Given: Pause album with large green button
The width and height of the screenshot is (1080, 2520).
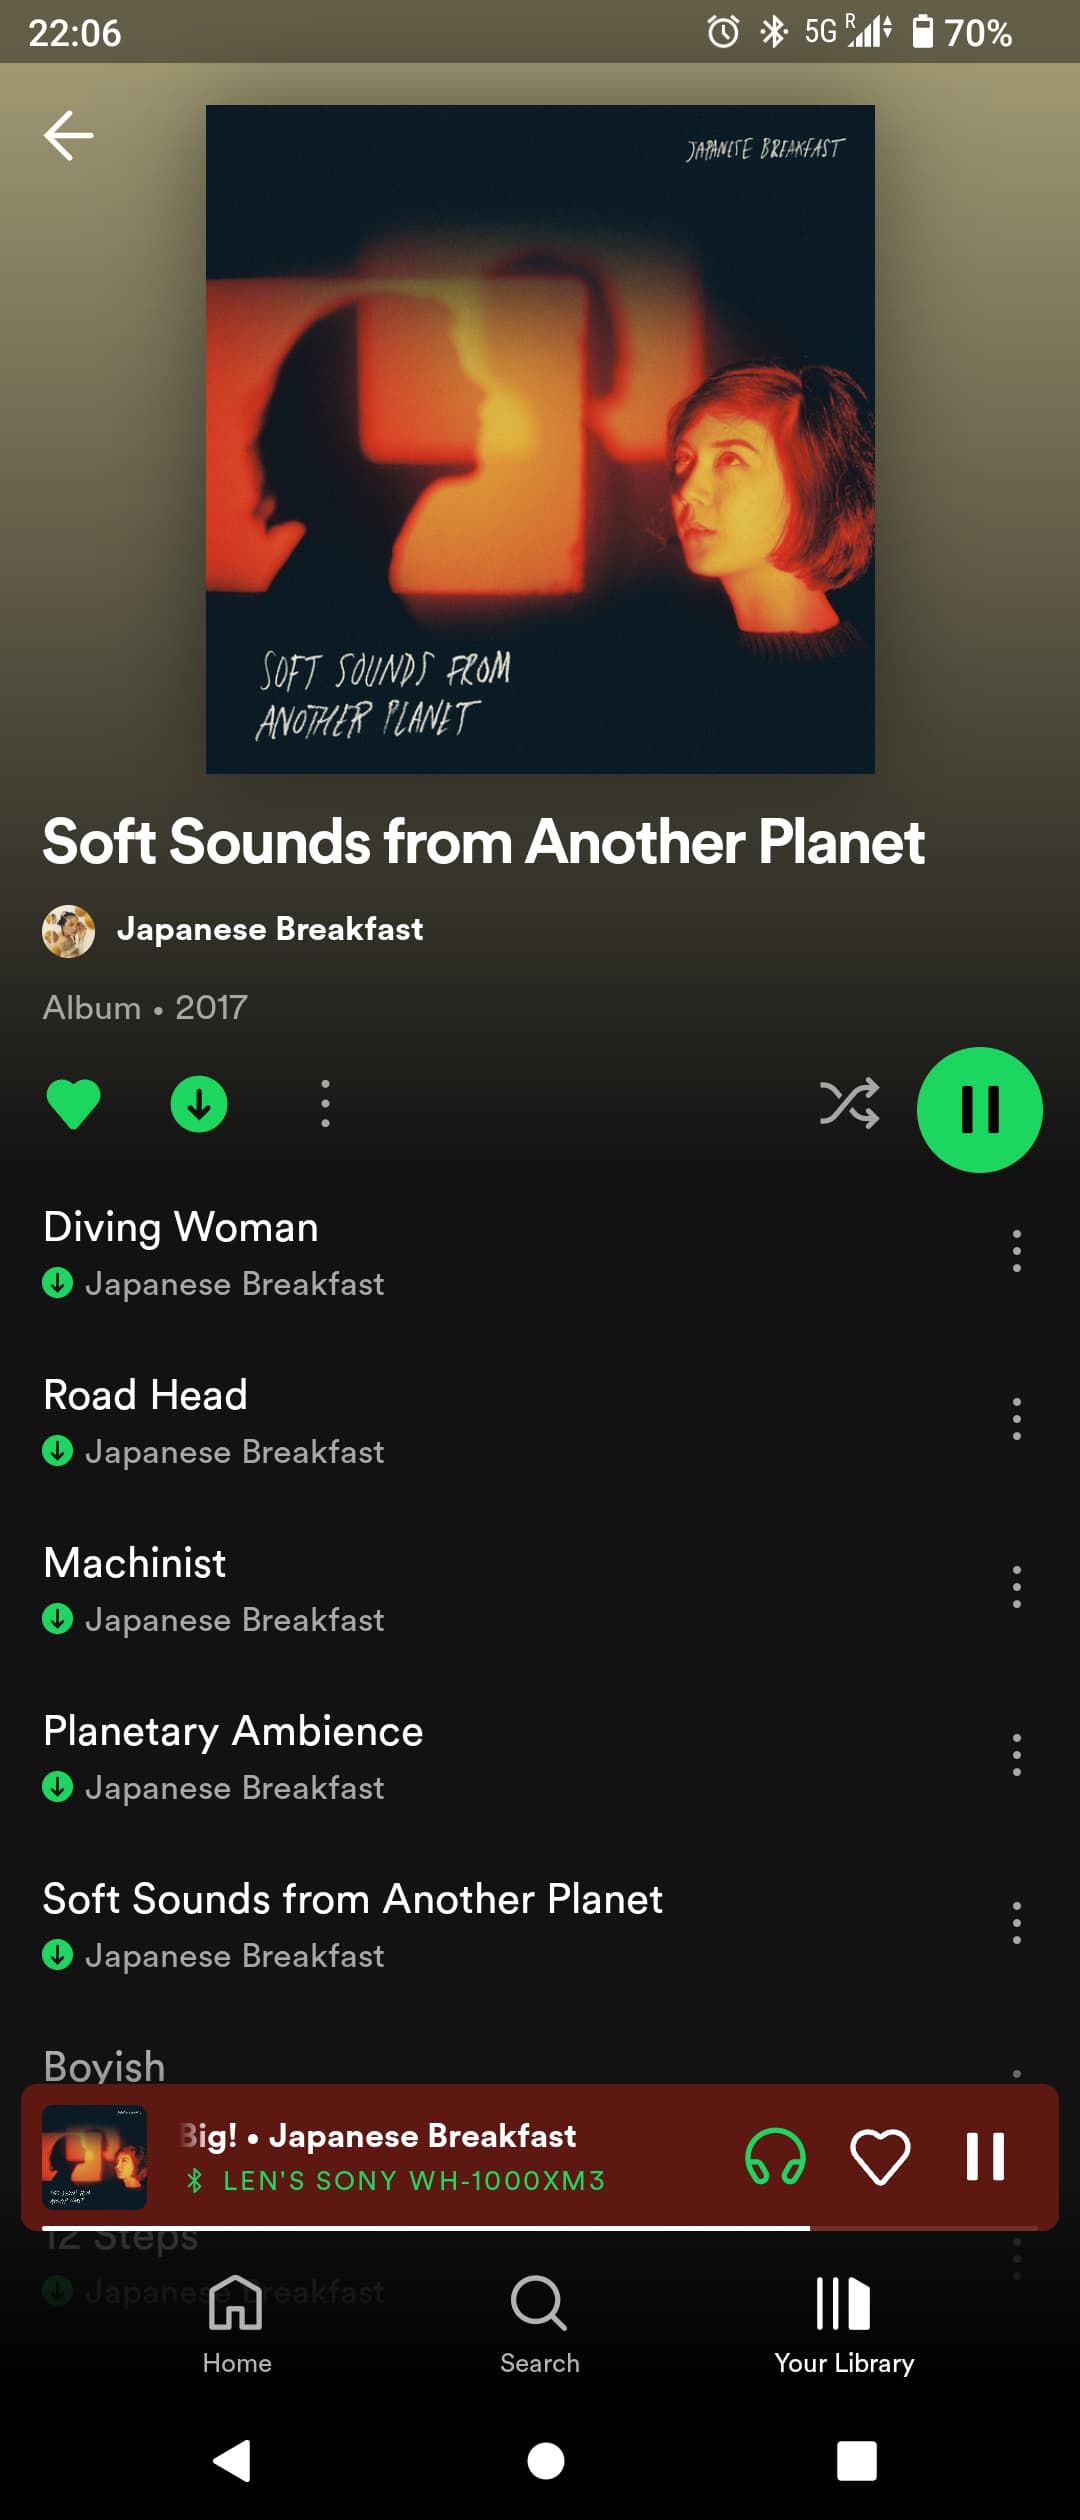Looking at the screenshot, I should [980, 1110].
